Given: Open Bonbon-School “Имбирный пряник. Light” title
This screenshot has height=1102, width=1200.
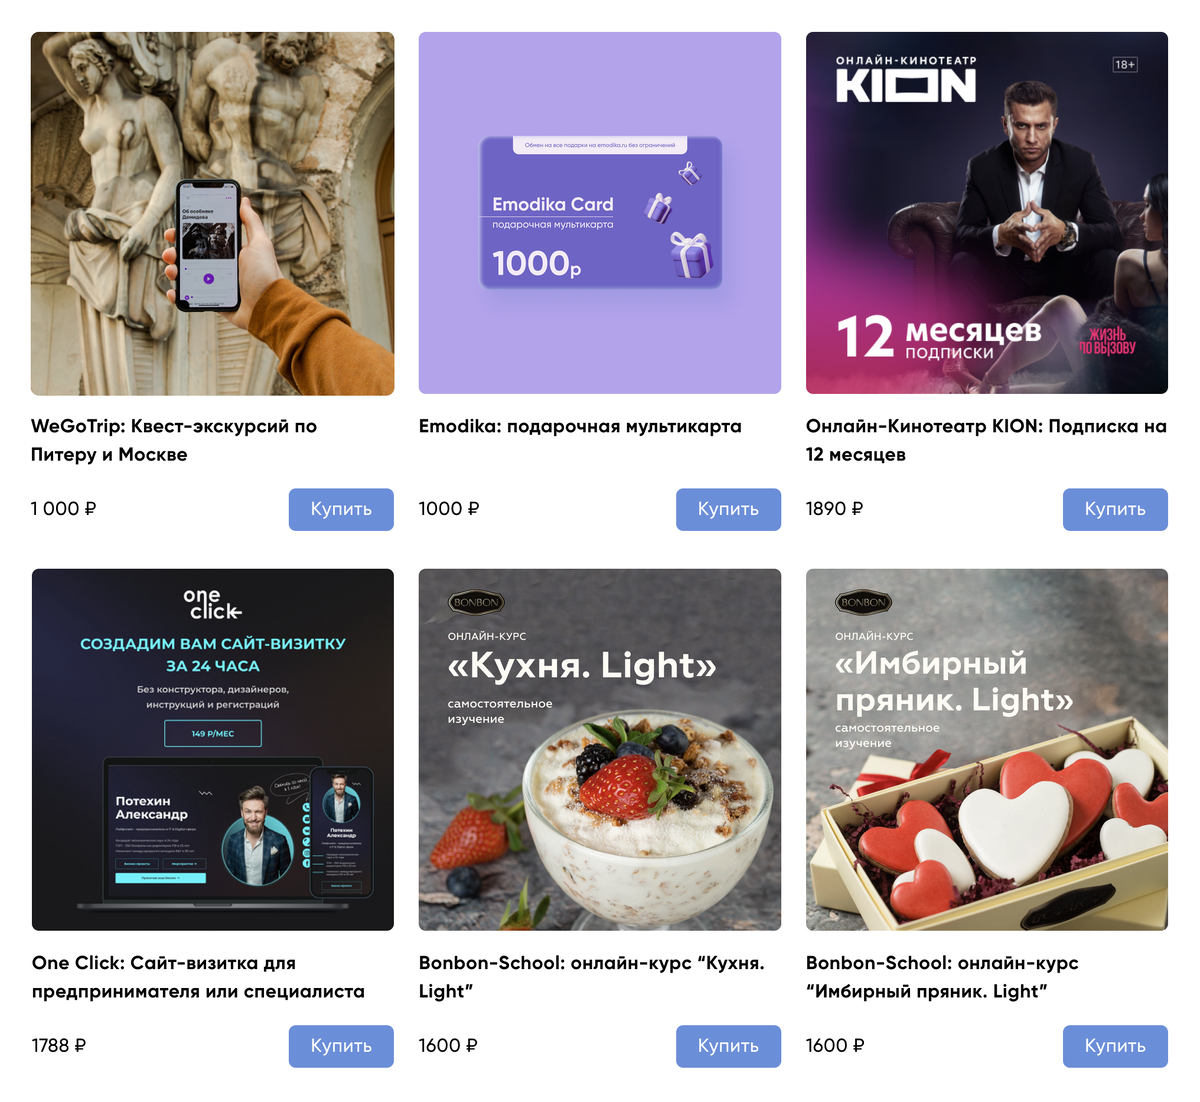Looking at the screenshot, I should pyautogui.click(x=942, y=977).
